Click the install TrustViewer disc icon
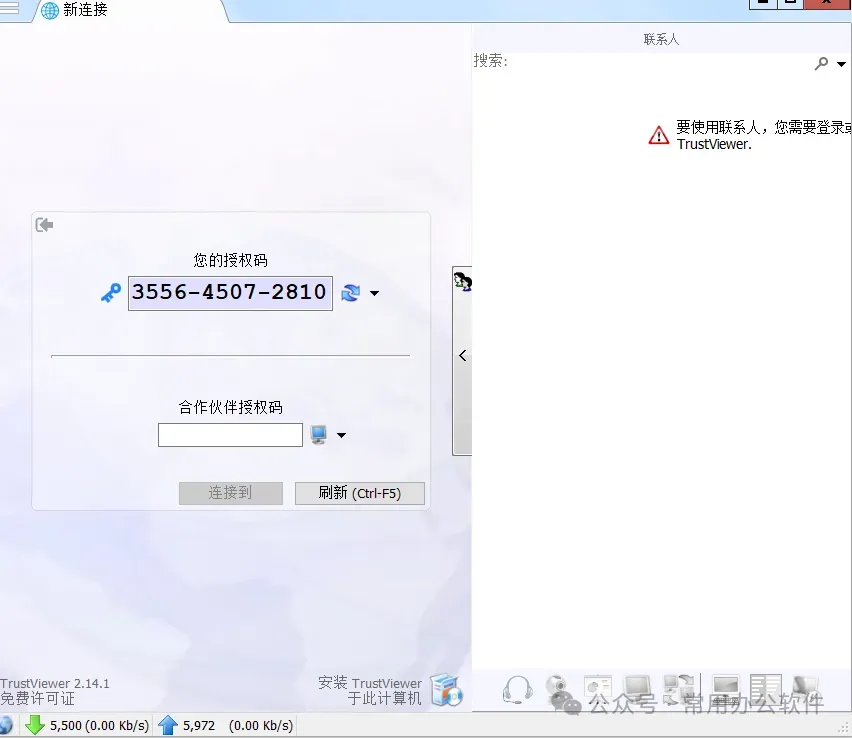The height and width of the screenshot is (738, 852). [x=446, y=690]
